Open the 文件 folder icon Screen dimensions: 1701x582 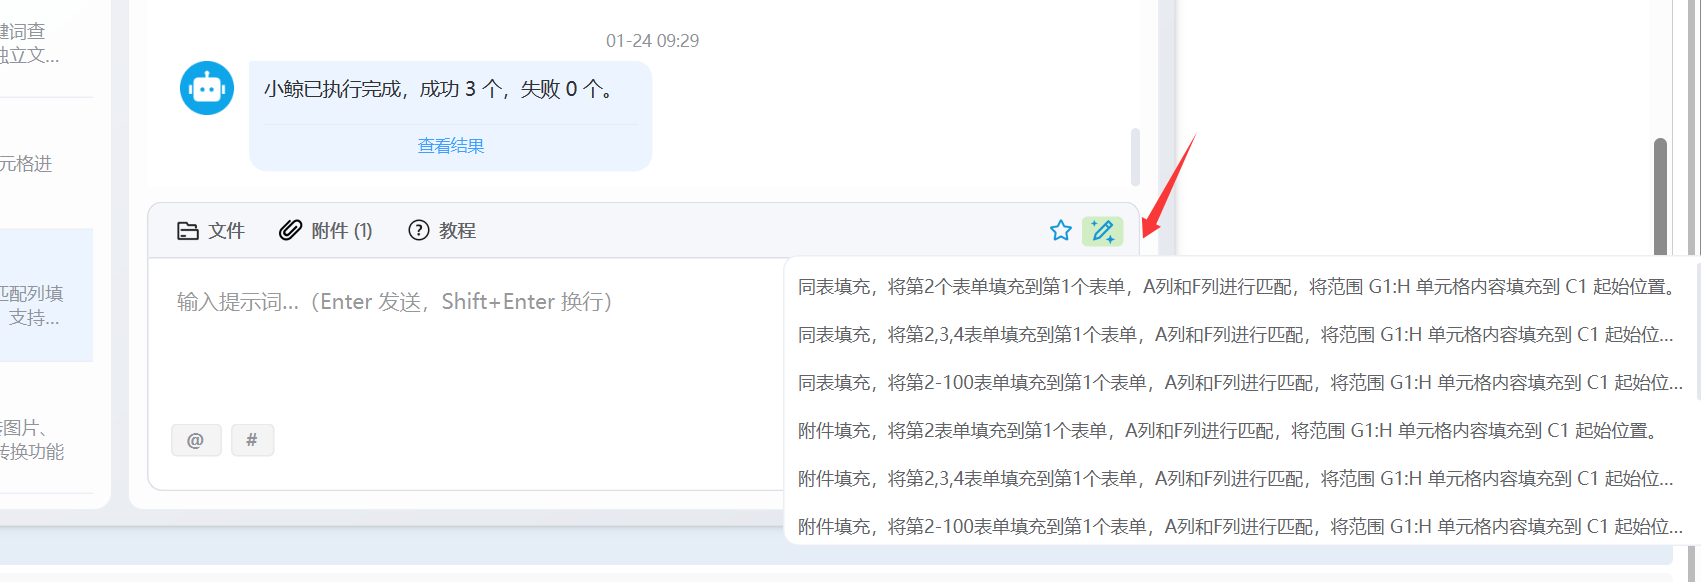(188, 231)
